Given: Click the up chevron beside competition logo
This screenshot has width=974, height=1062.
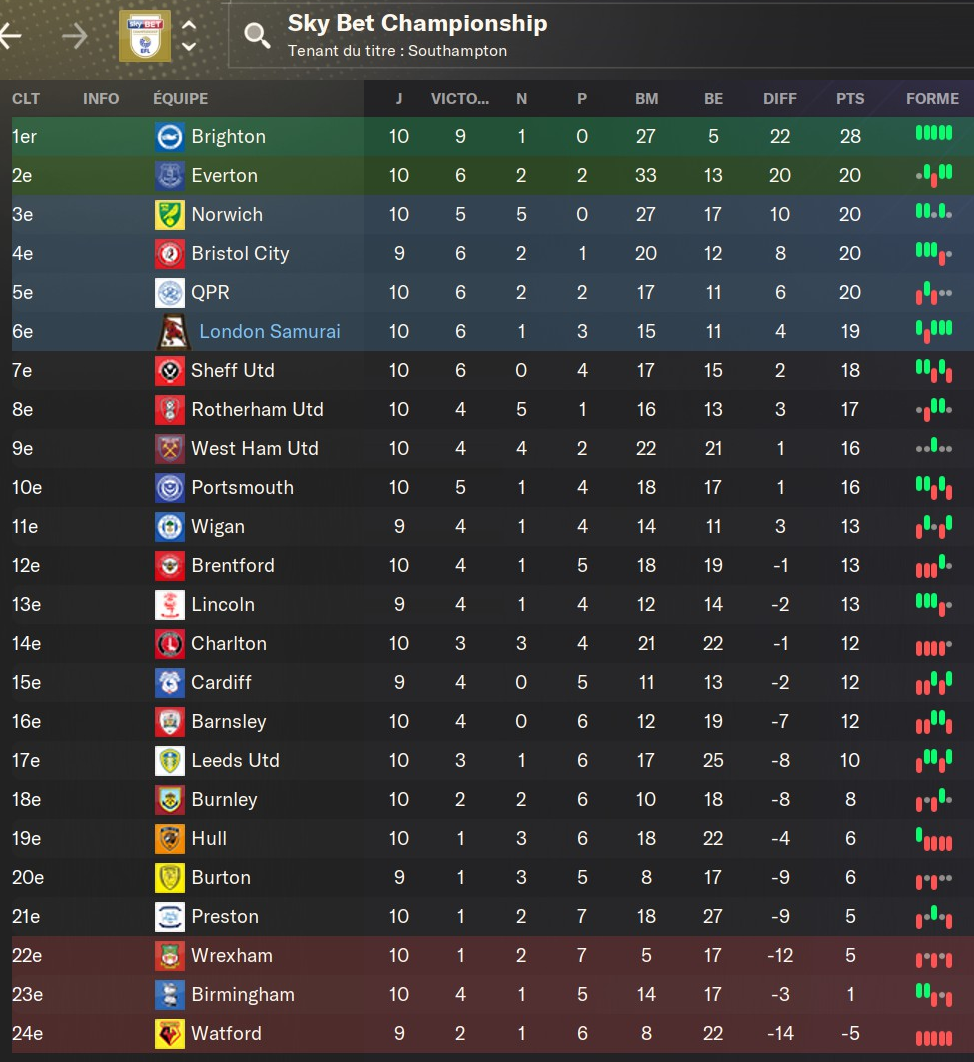Looking at the screenshot, I should 188,26.
